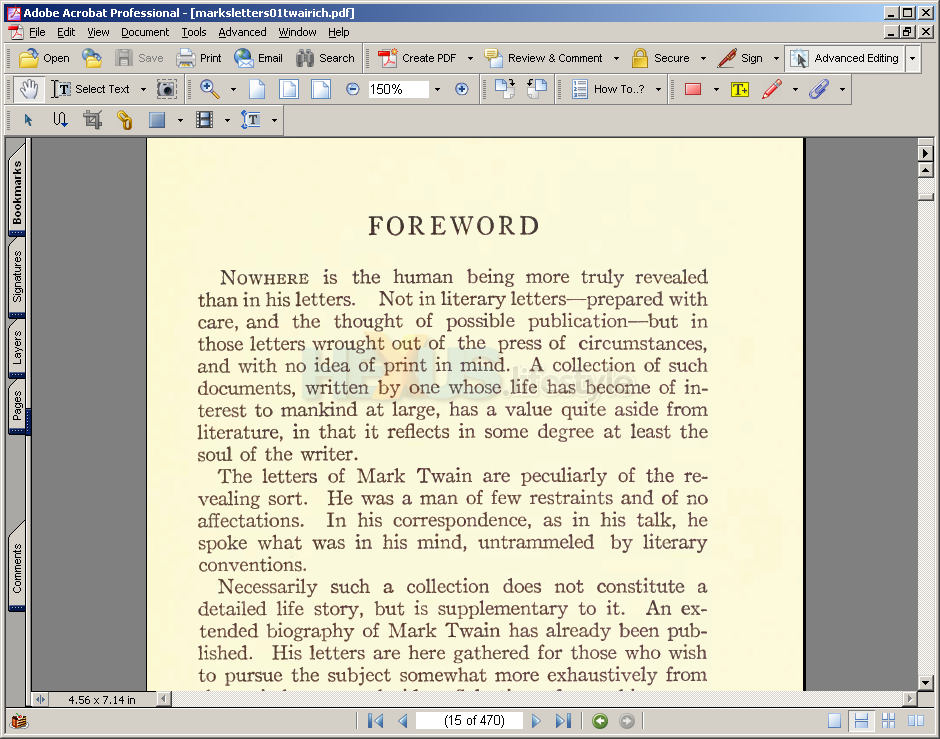Select the Crop tool
The height and width of the screenshot is (739, 940).
point(92,120)
